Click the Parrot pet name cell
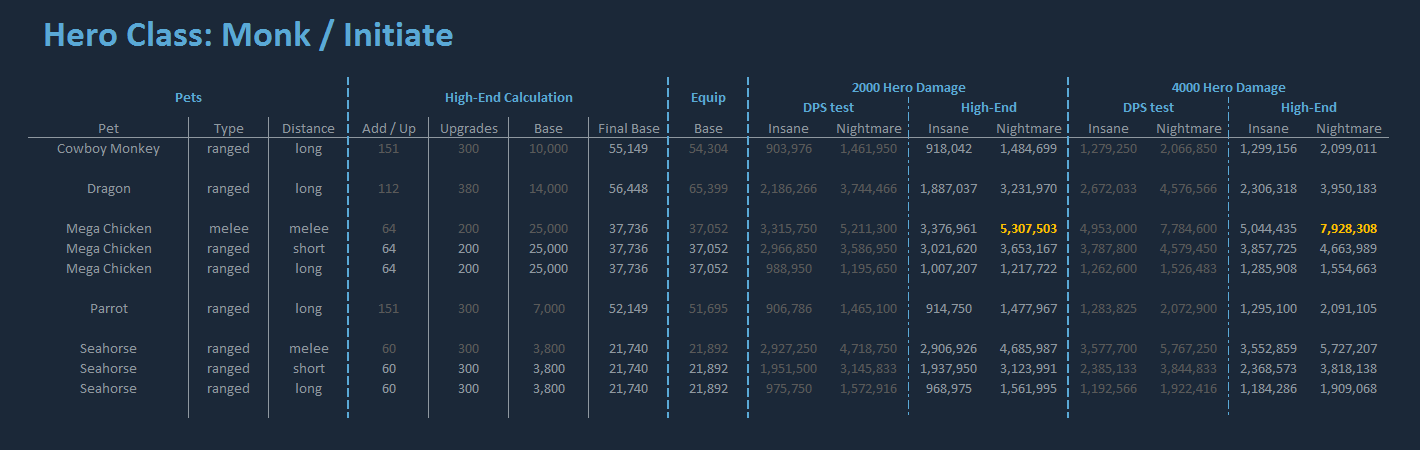 [x=108, y=309]
